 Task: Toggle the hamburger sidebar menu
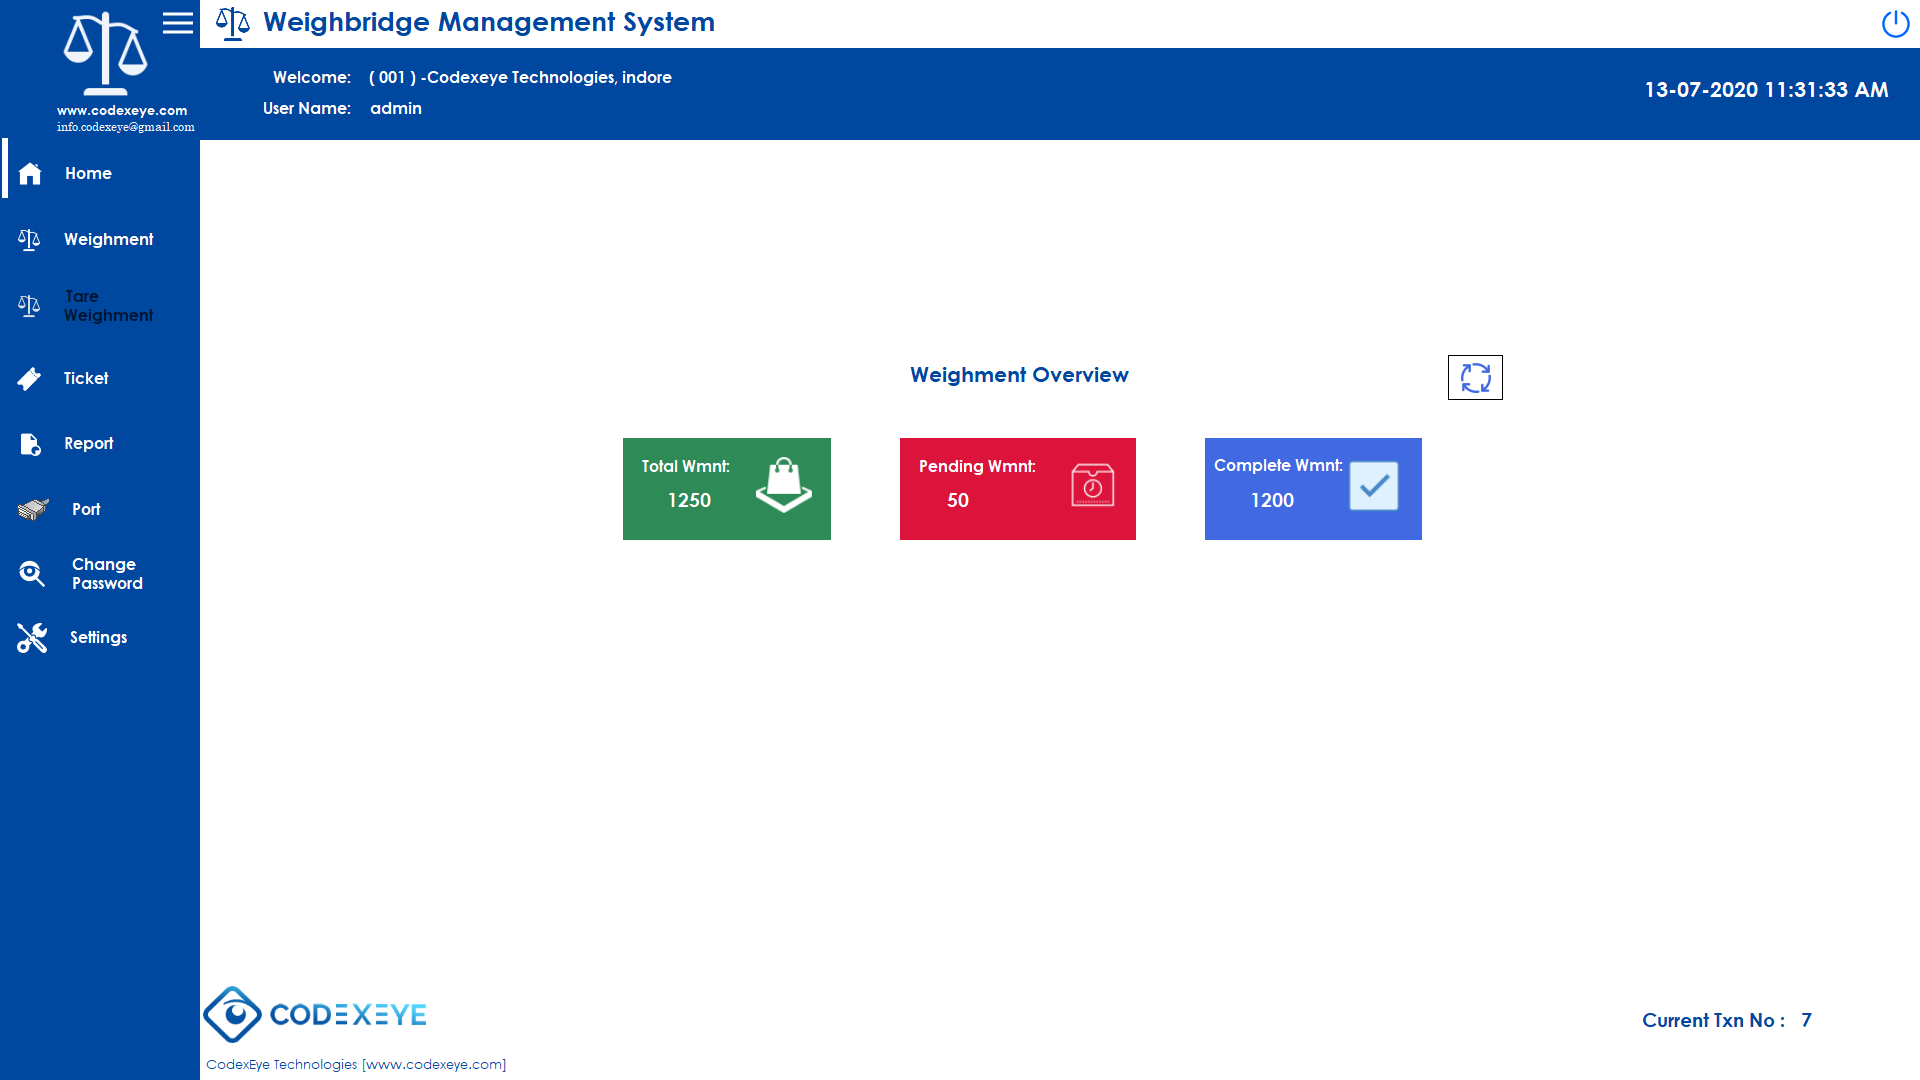tap(178, 23)
